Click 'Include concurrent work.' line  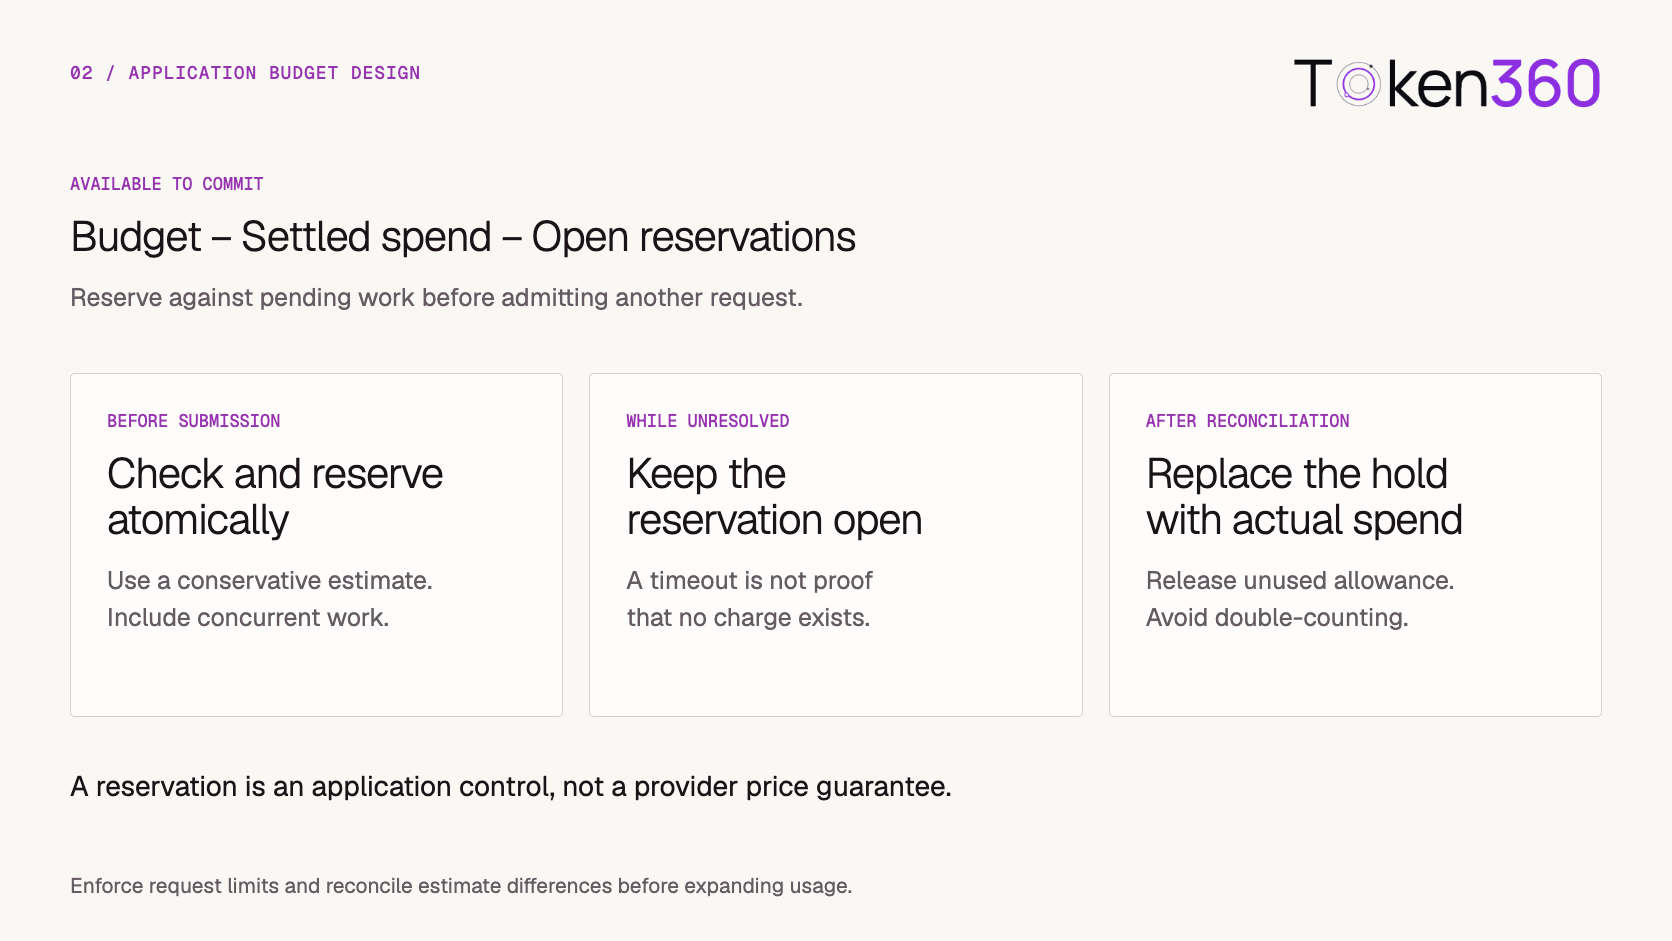pyautogui.click(x=248, y=618)
